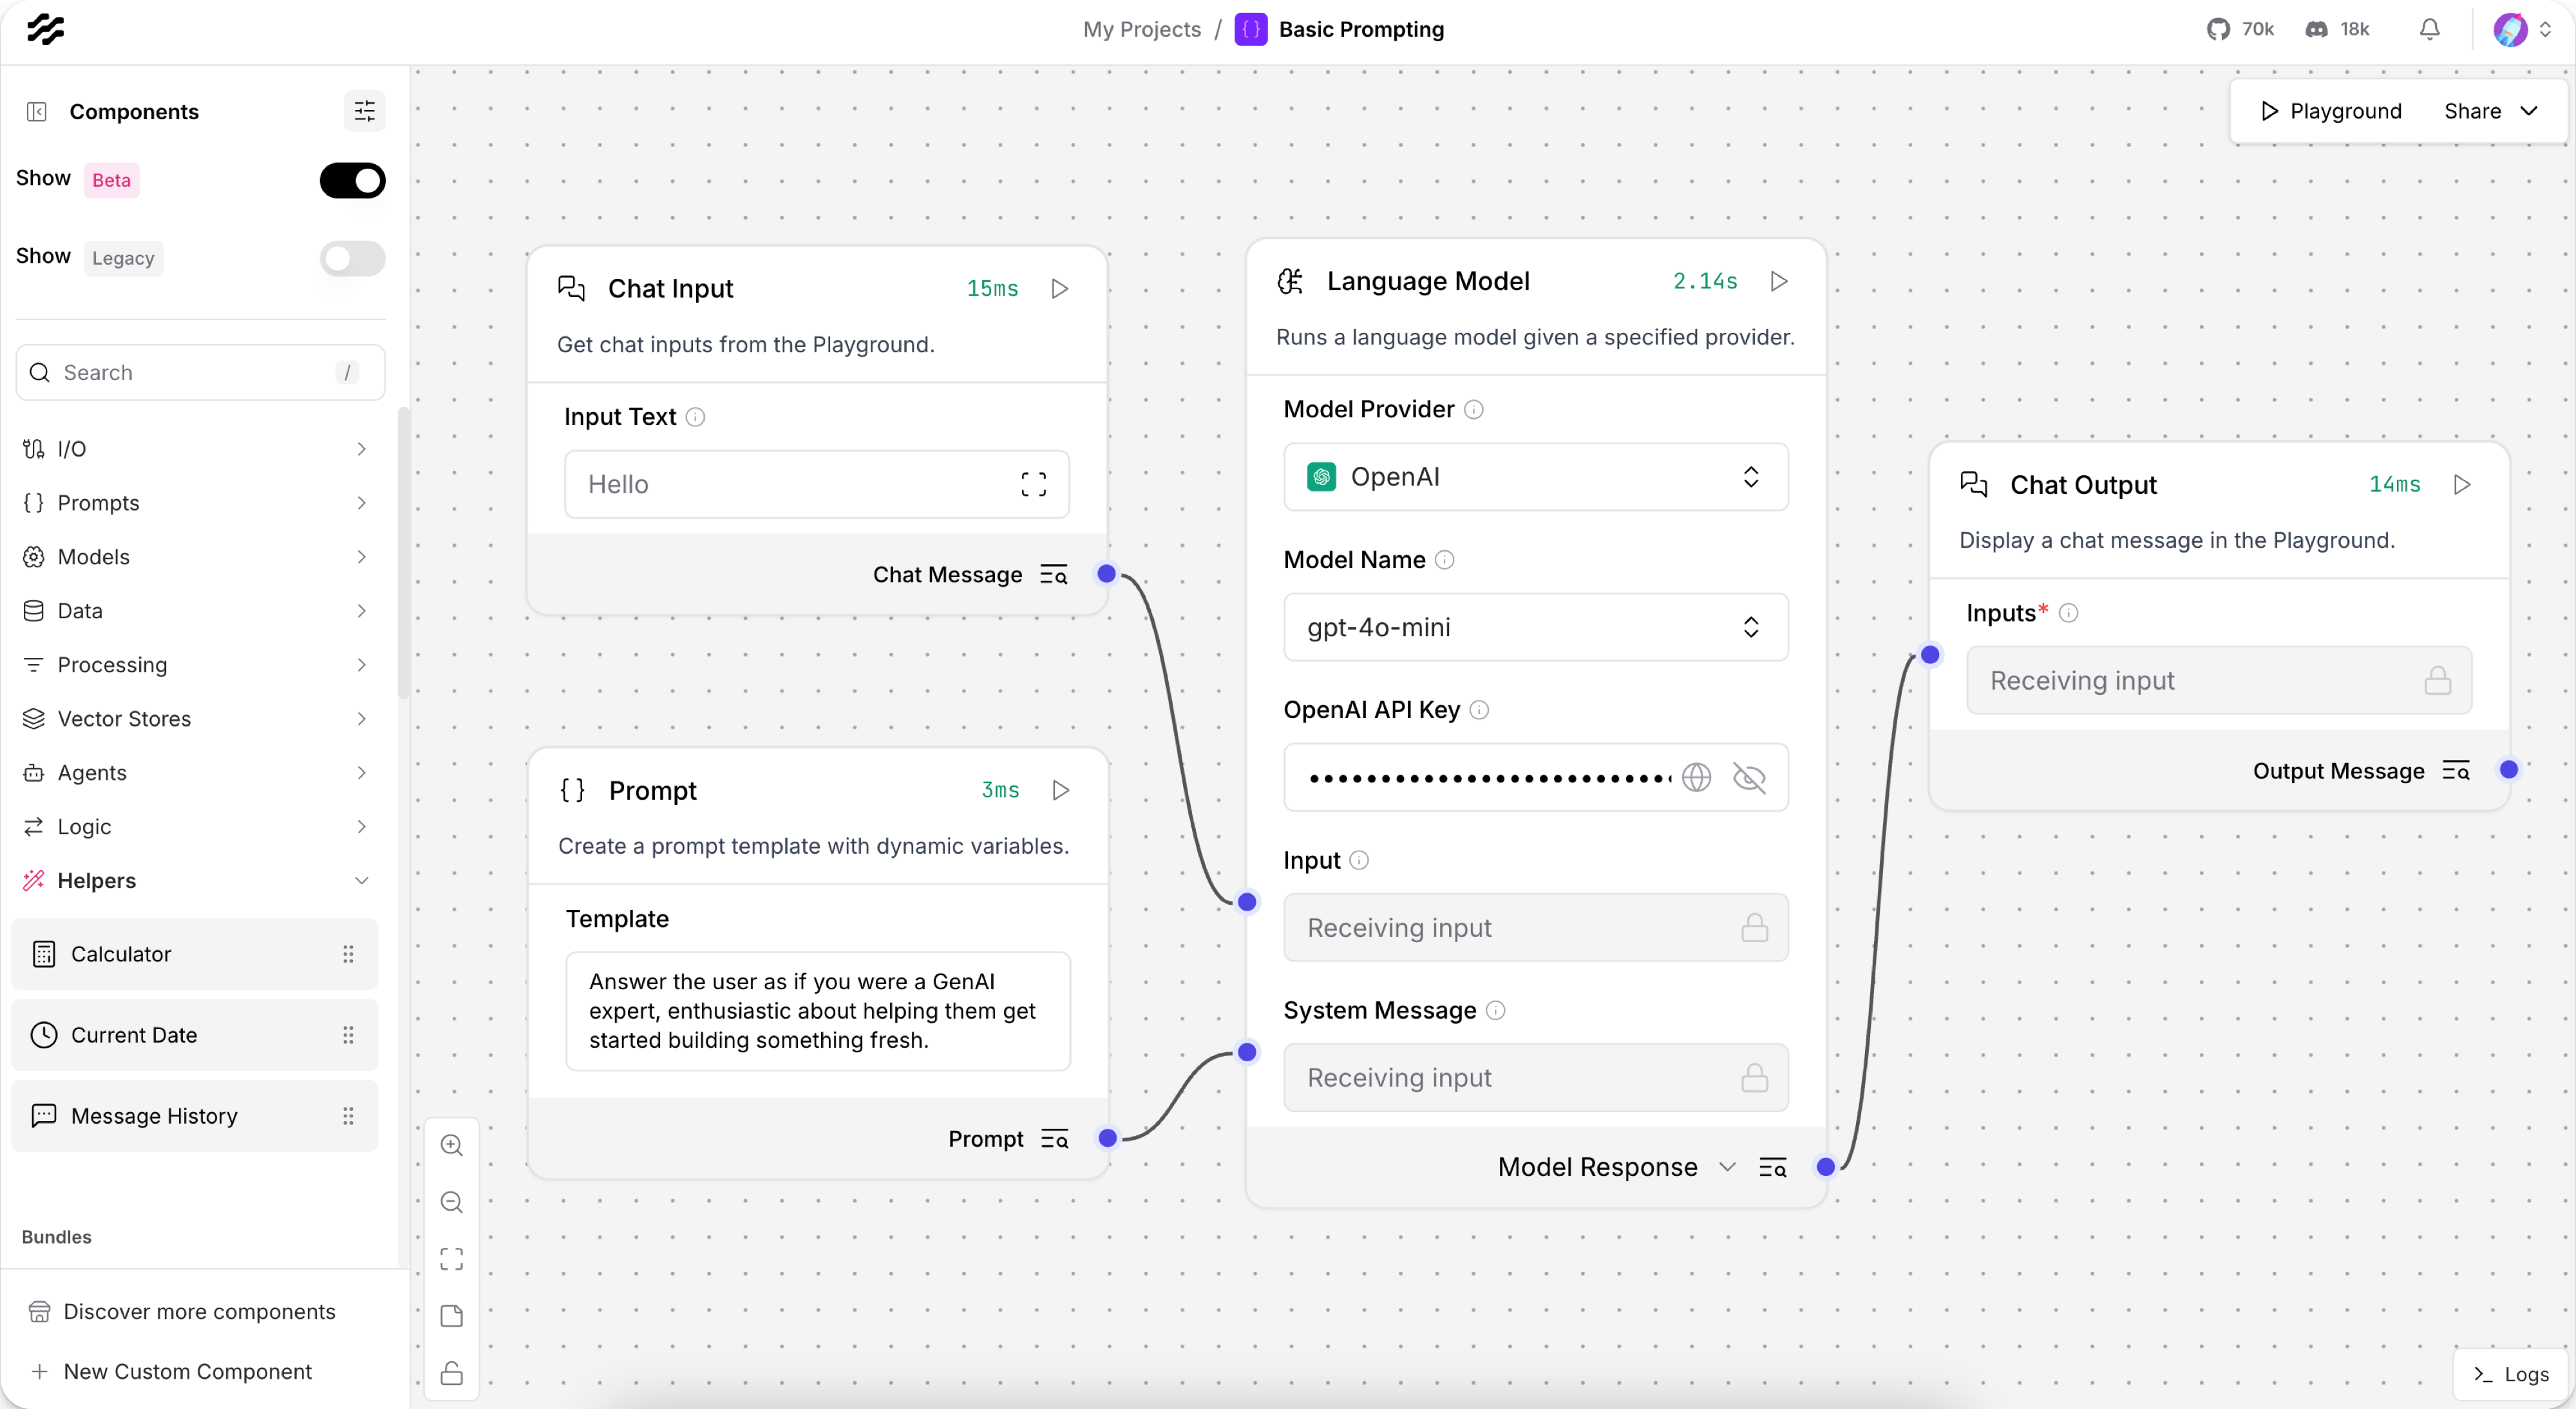The width and height of the screenshot is (2576, 1409).
Task: Run the Chat Input component
Action: pos(1061,289)
